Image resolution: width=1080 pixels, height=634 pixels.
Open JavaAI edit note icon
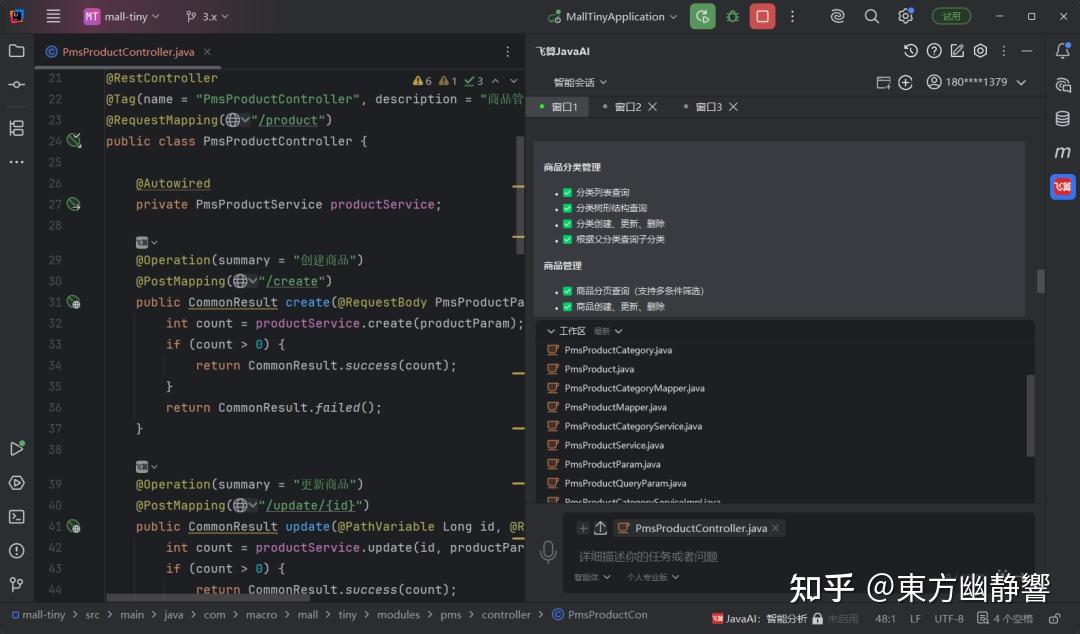(957, 50)
